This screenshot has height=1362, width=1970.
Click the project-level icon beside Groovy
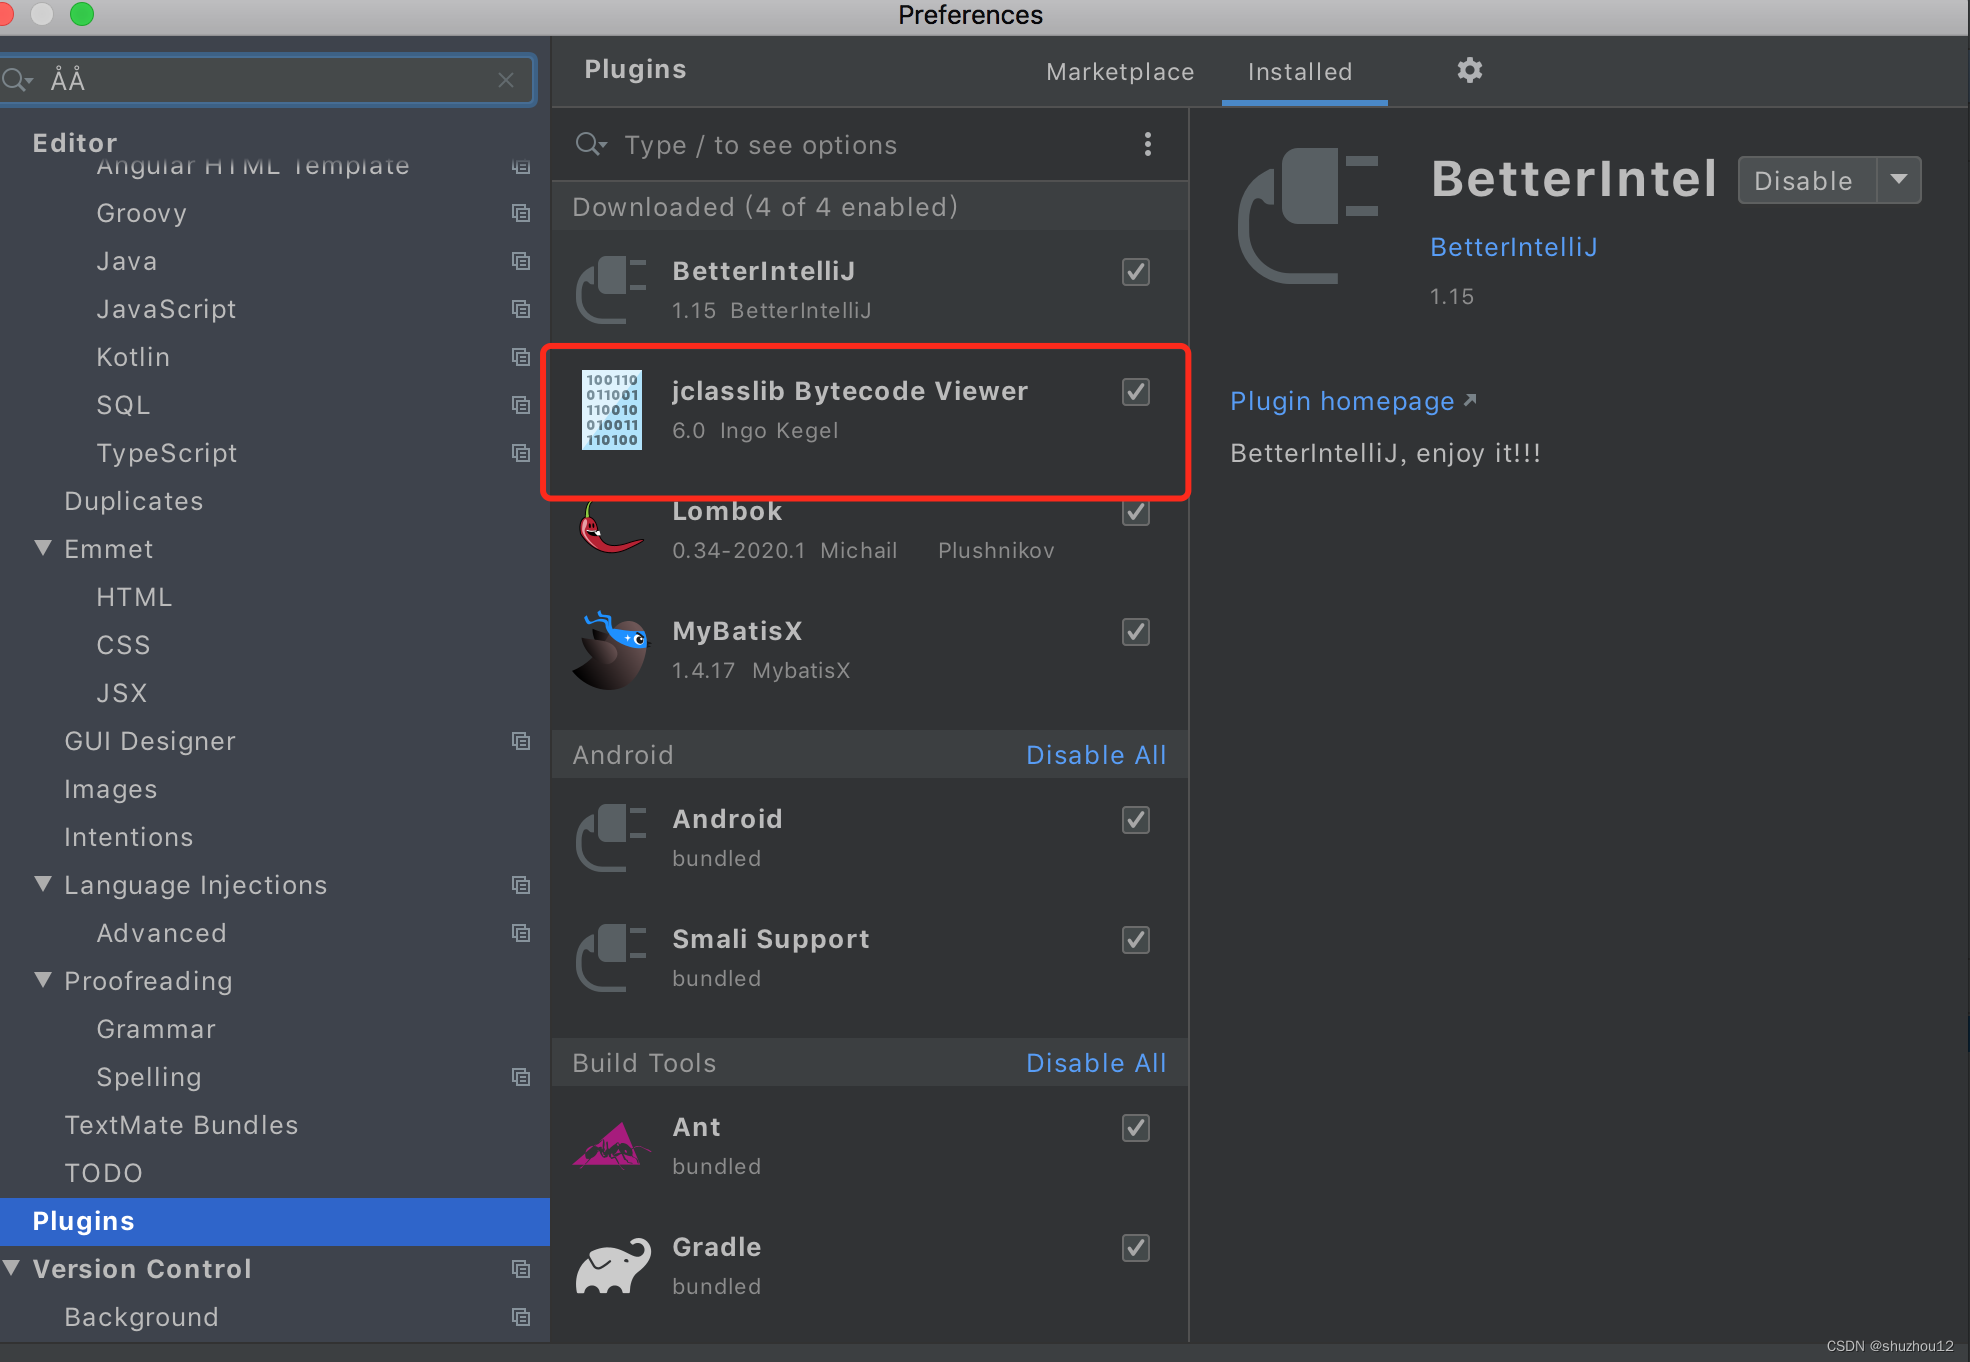(521, 213)
